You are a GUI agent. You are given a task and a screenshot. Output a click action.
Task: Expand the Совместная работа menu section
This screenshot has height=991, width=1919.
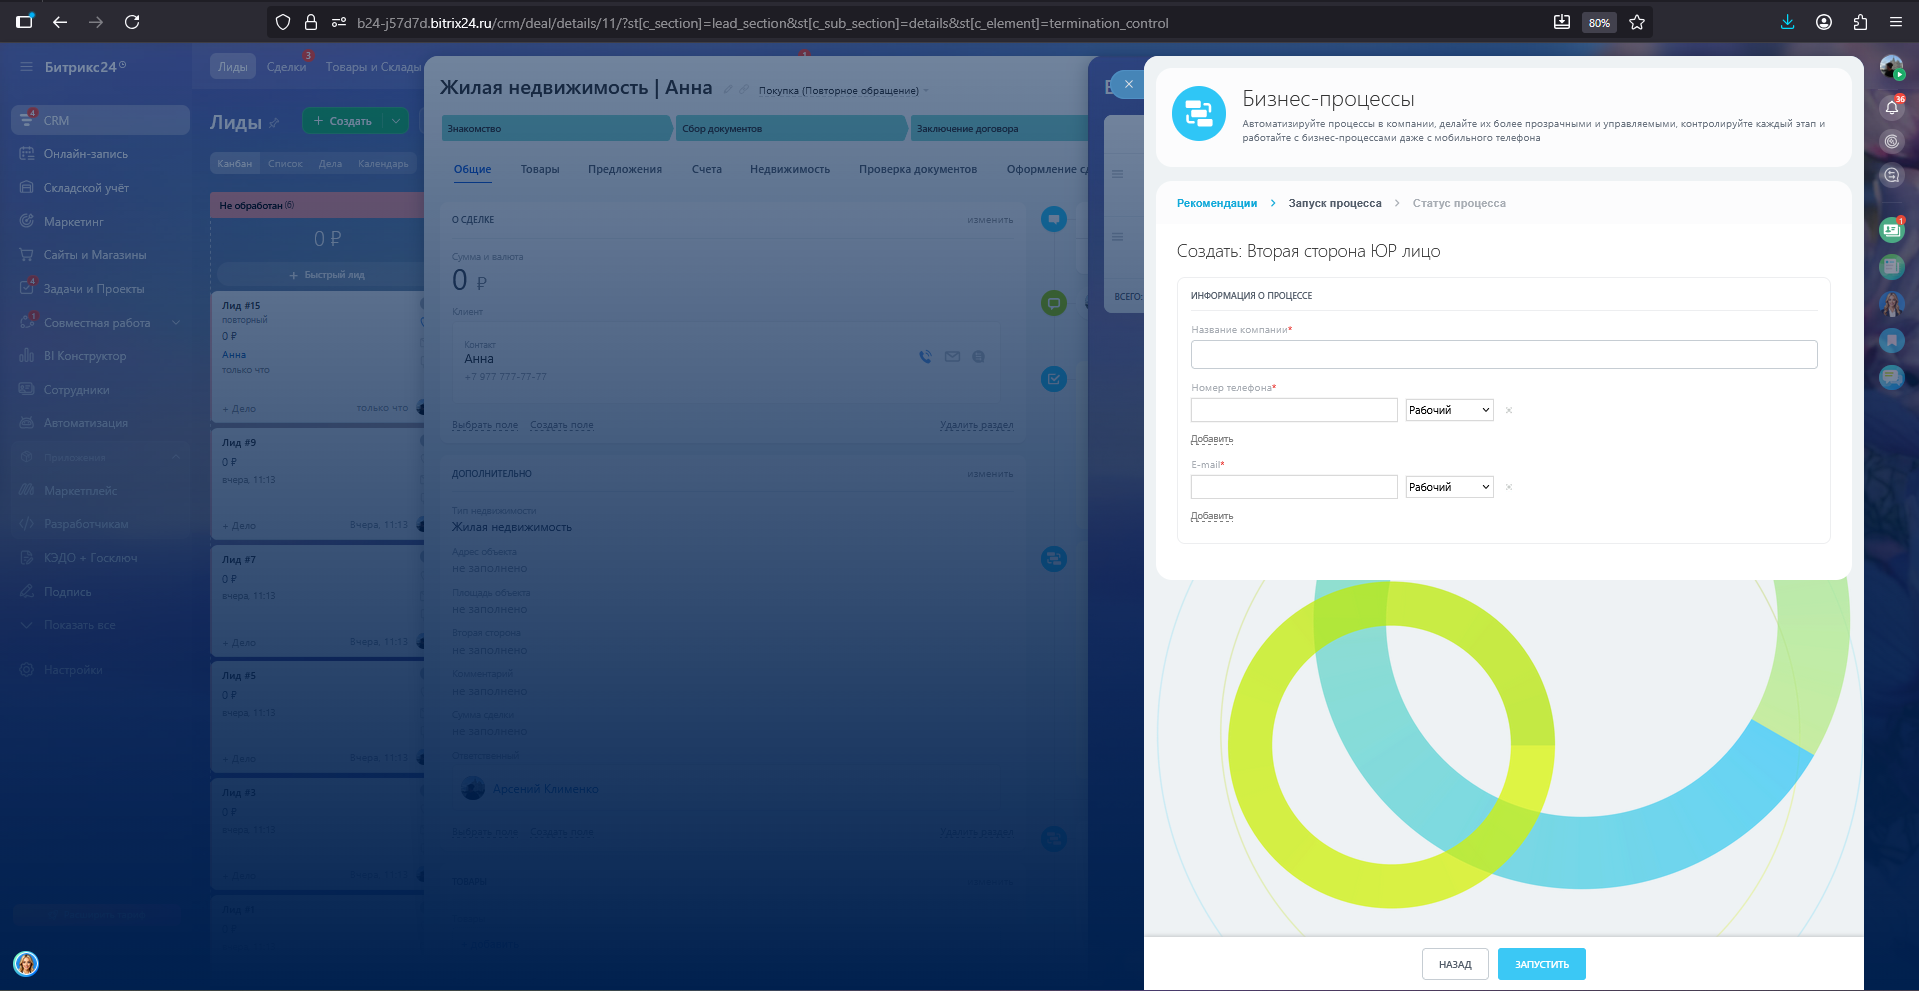(x=177, y=323)
